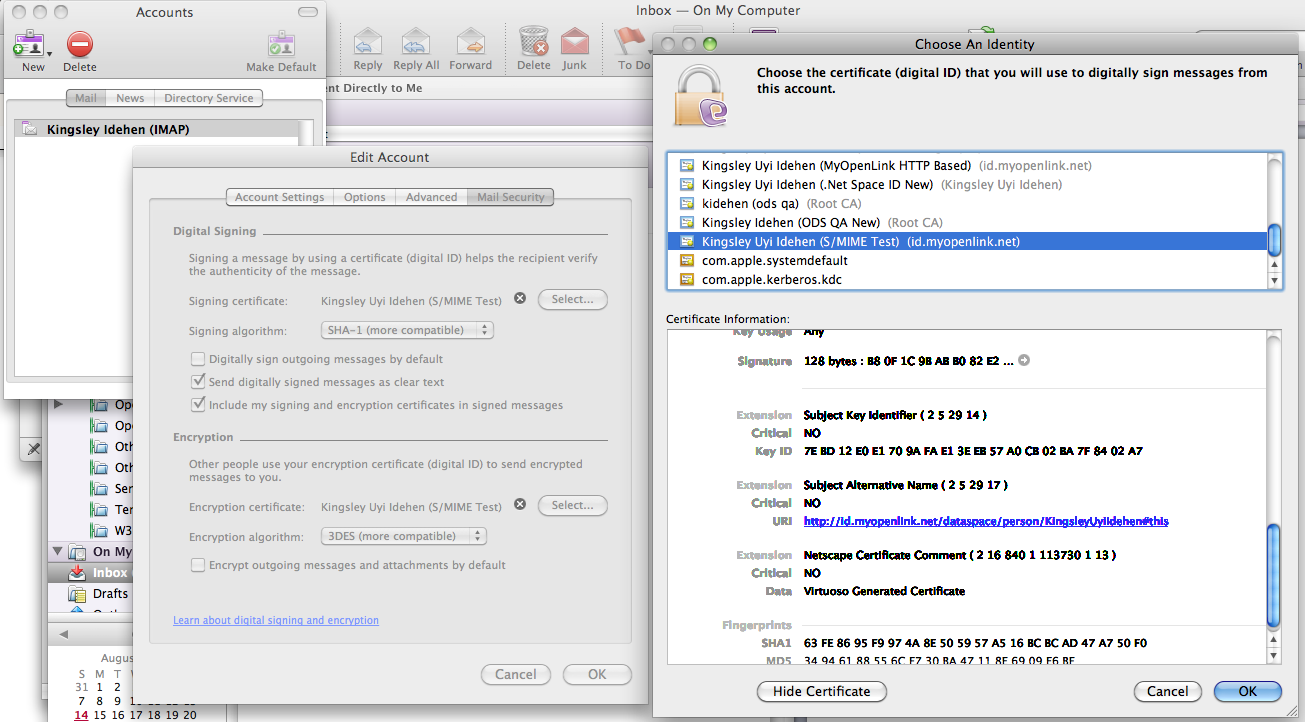Select day 14 in the mini calendar
This screenshot has height=722, width=1305.
point(81,715)
